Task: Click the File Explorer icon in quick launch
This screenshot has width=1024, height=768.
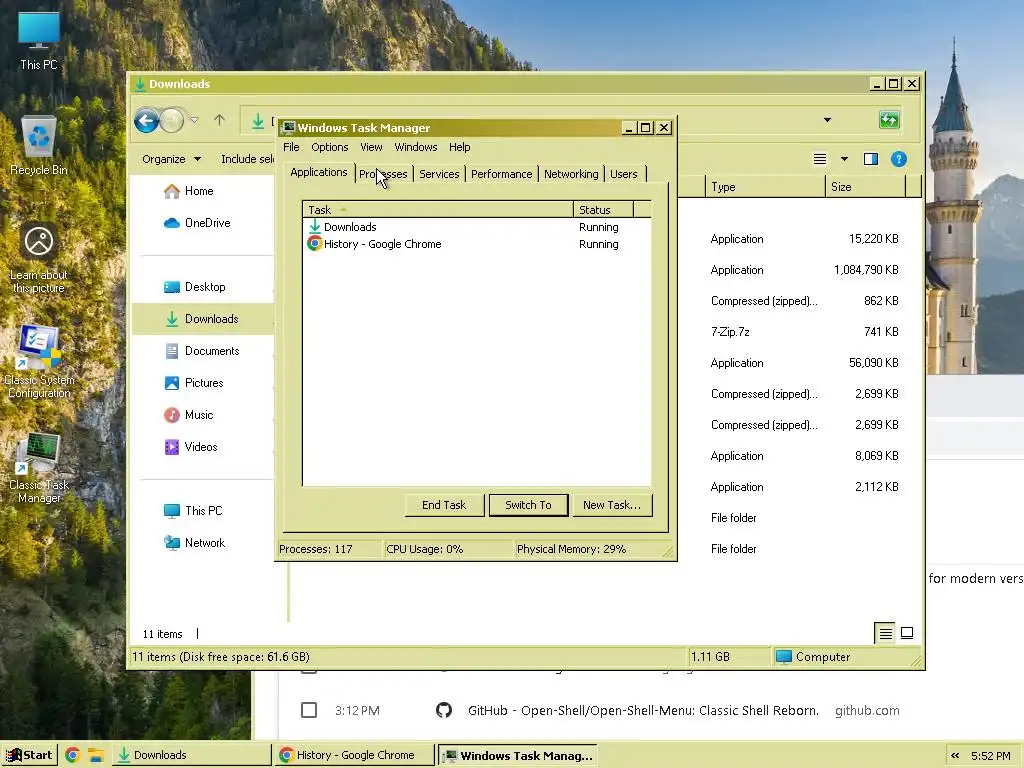Action: (96, 756)
